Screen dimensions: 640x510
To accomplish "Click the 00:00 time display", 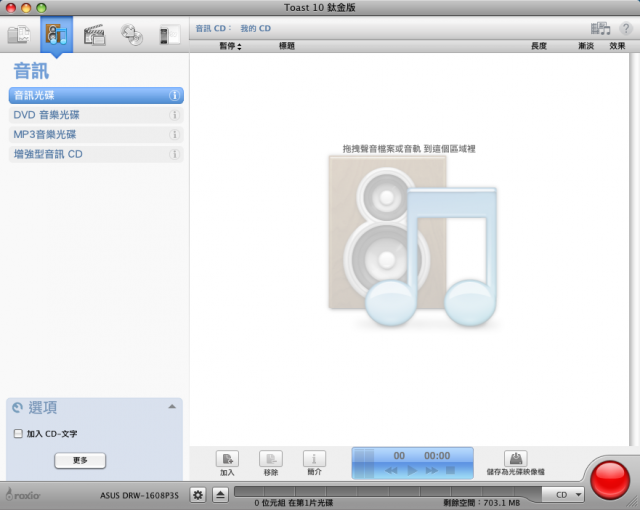I will pos(437,456).
